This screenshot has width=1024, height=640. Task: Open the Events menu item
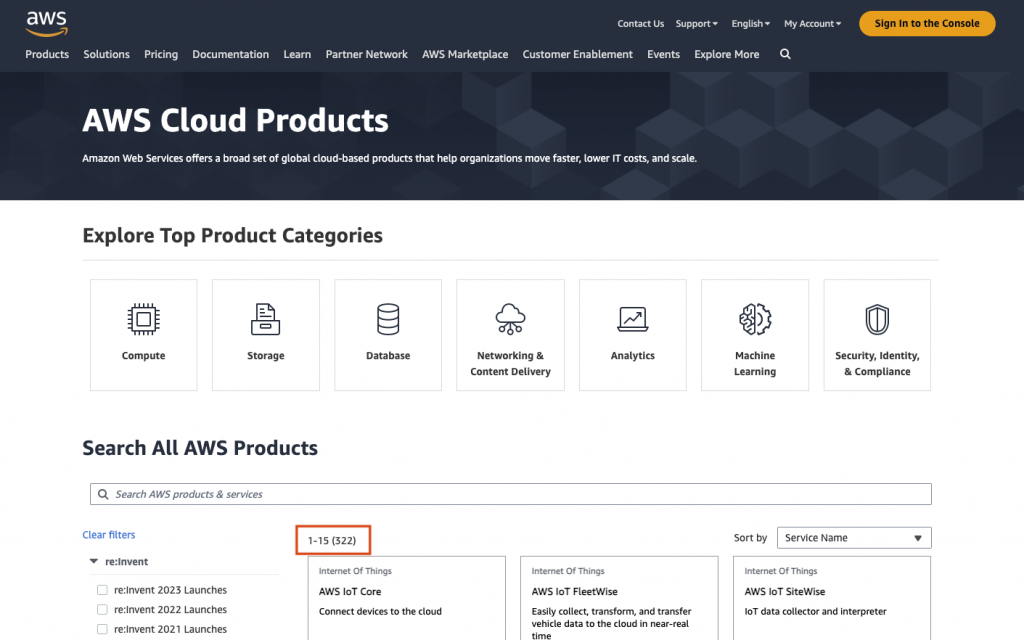pos(664,54)
